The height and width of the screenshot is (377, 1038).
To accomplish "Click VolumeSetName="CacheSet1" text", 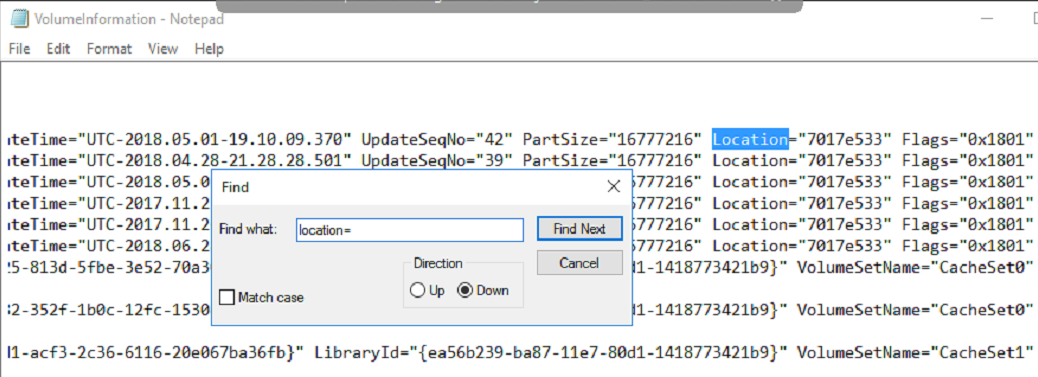I will tap(915, 352).
